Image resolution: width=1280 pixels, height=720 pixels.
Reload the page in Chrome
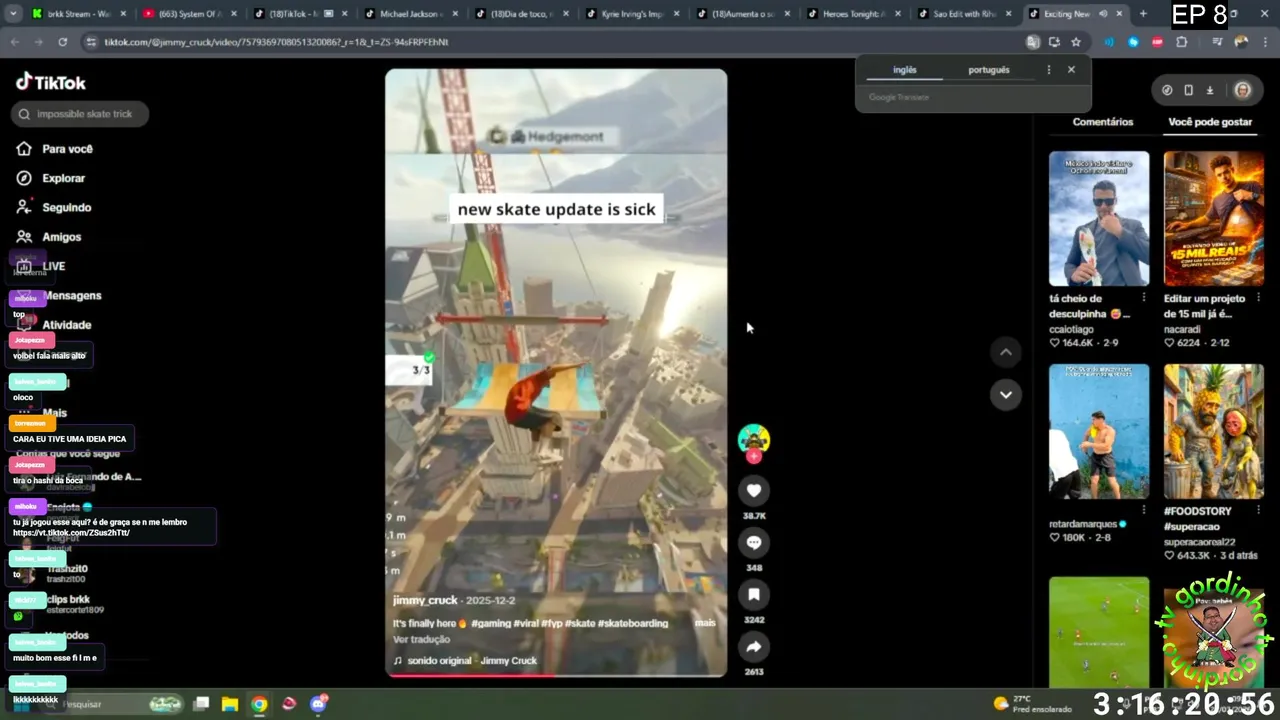[x=62, y=42]
